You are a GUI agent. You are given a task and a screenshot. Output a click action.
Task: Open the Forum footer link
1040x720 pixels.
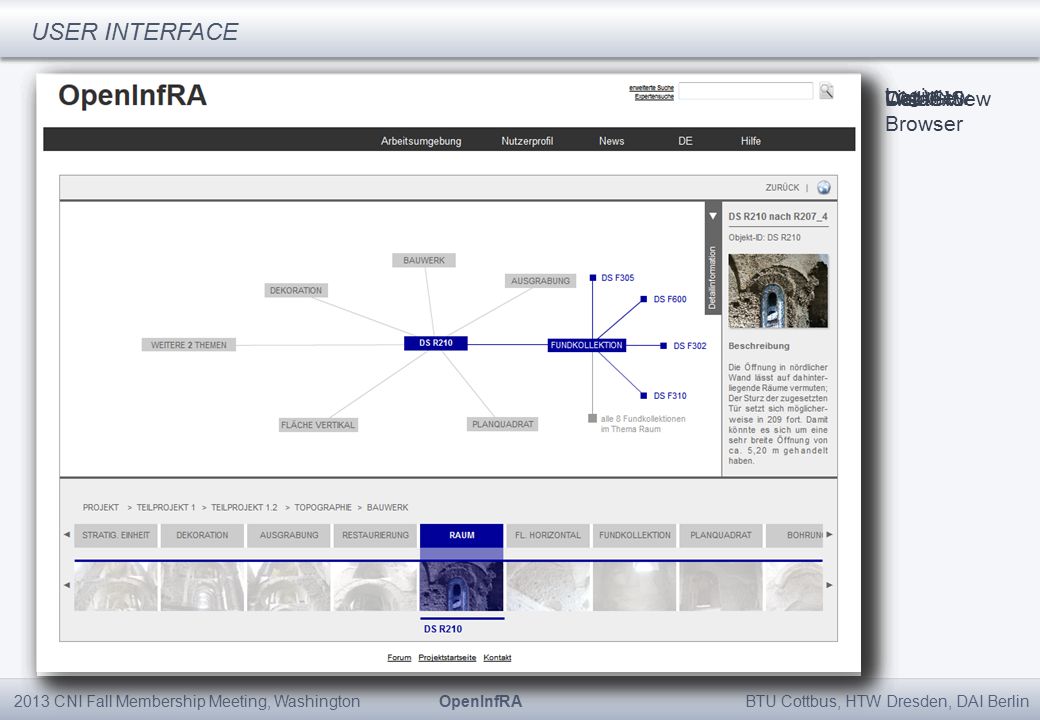[399, 658]
